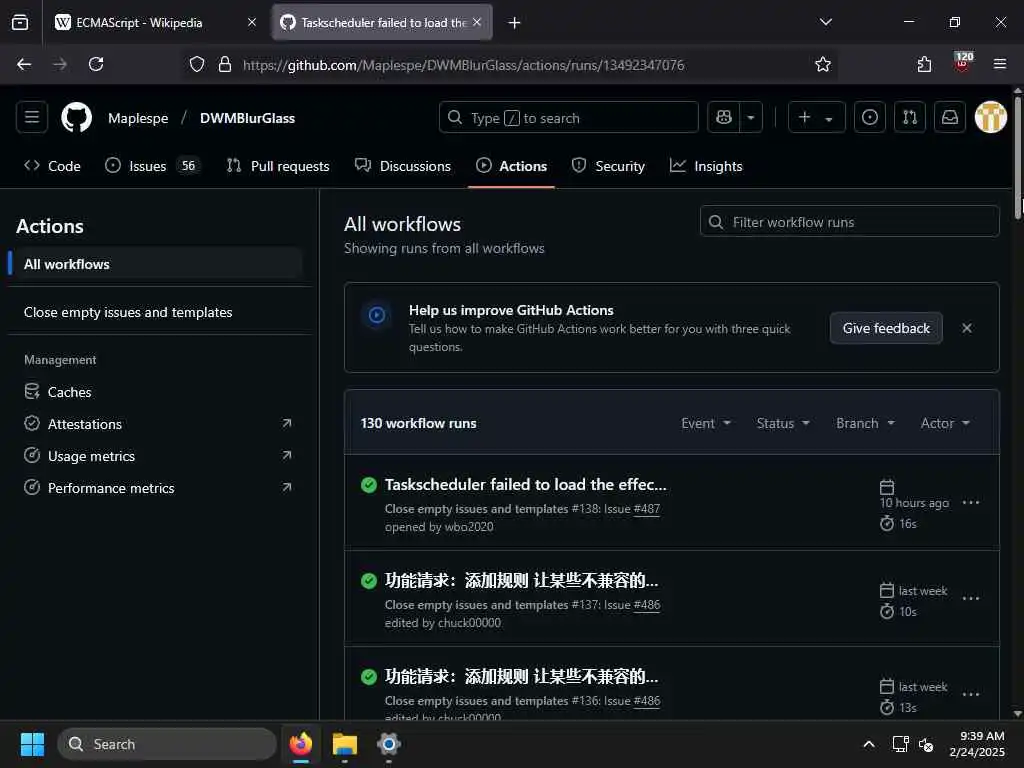Viewport: 1024px width, 768px height.
Task: Open issue #487 link
Action: (x=647, y=509)
